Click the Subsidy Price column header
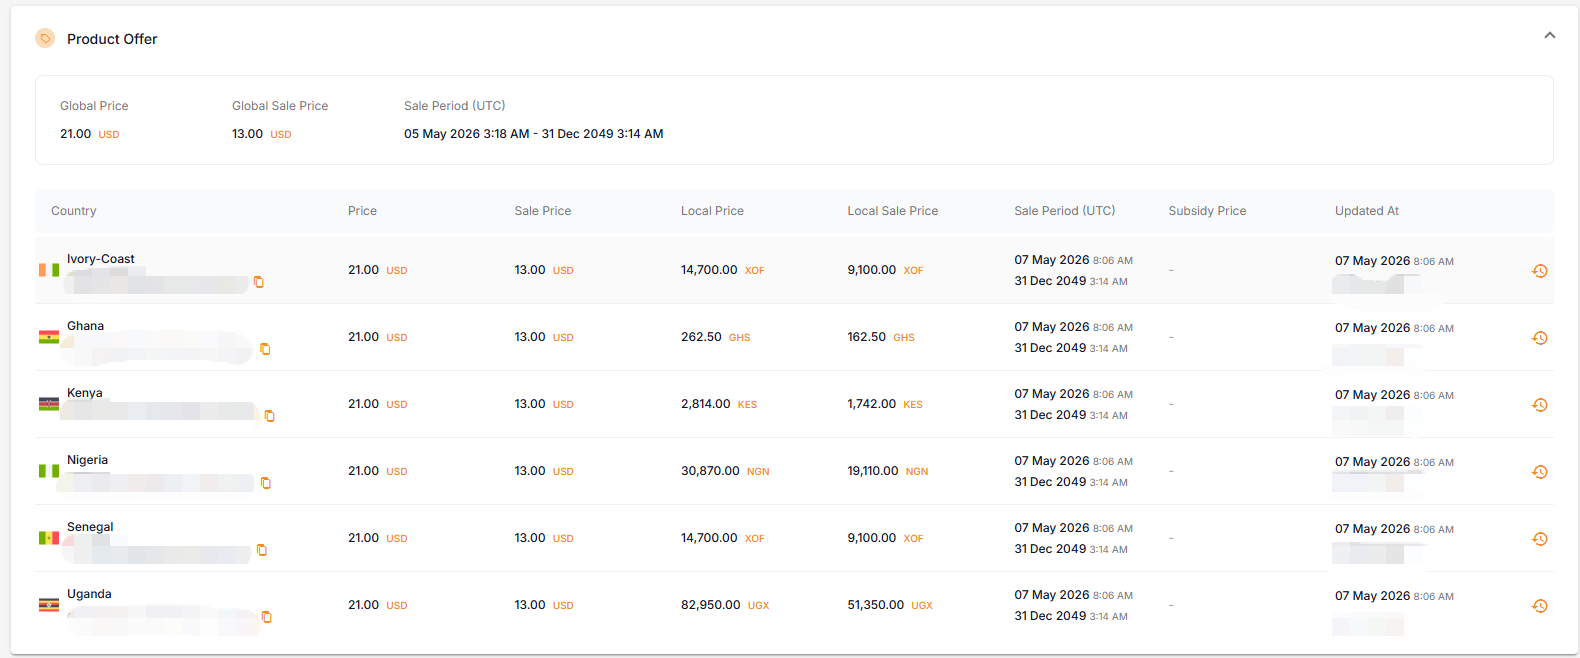The image size is (1580, 658). pos(1207,211)
